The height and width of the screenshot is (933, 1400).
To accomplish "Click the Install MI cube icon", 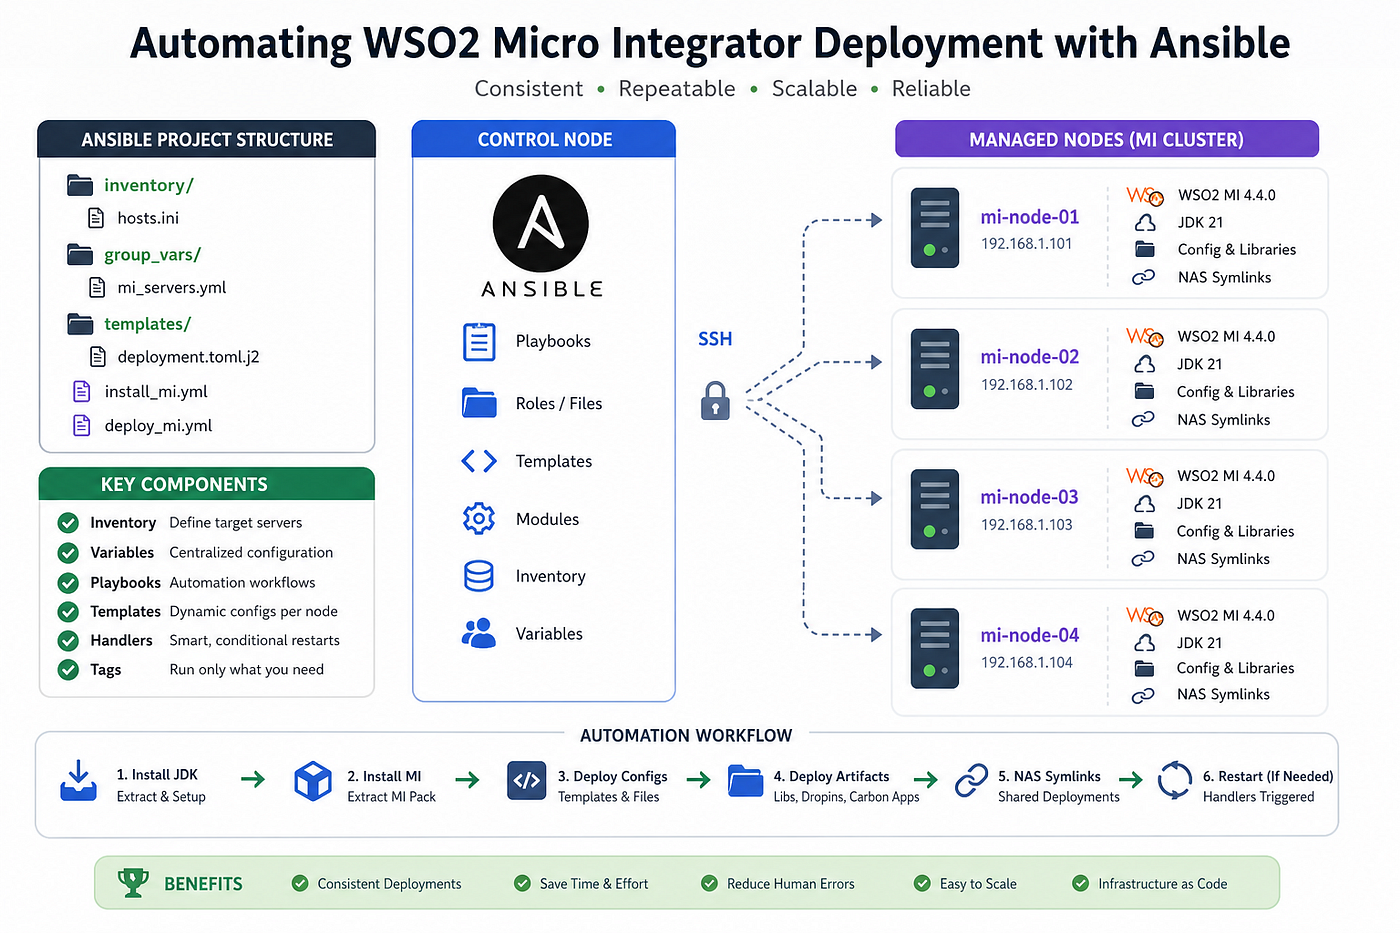I will tap(313, 781).
